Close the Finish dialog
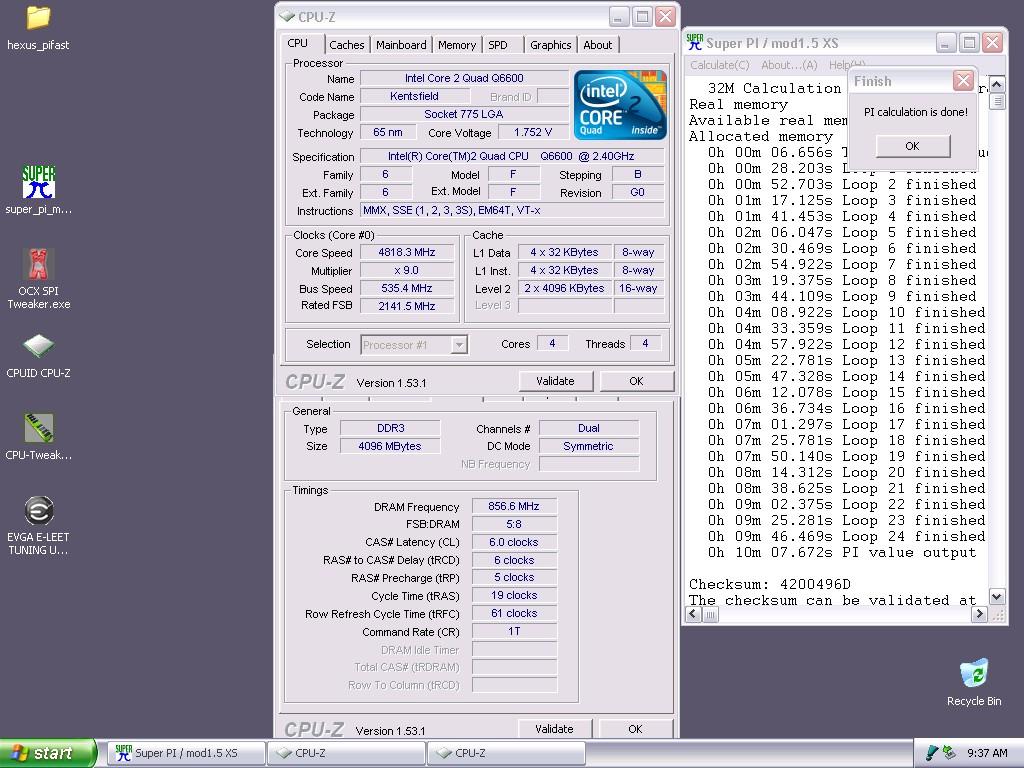The height and width of the screenshot is (768, 1024). pos(963,80)
